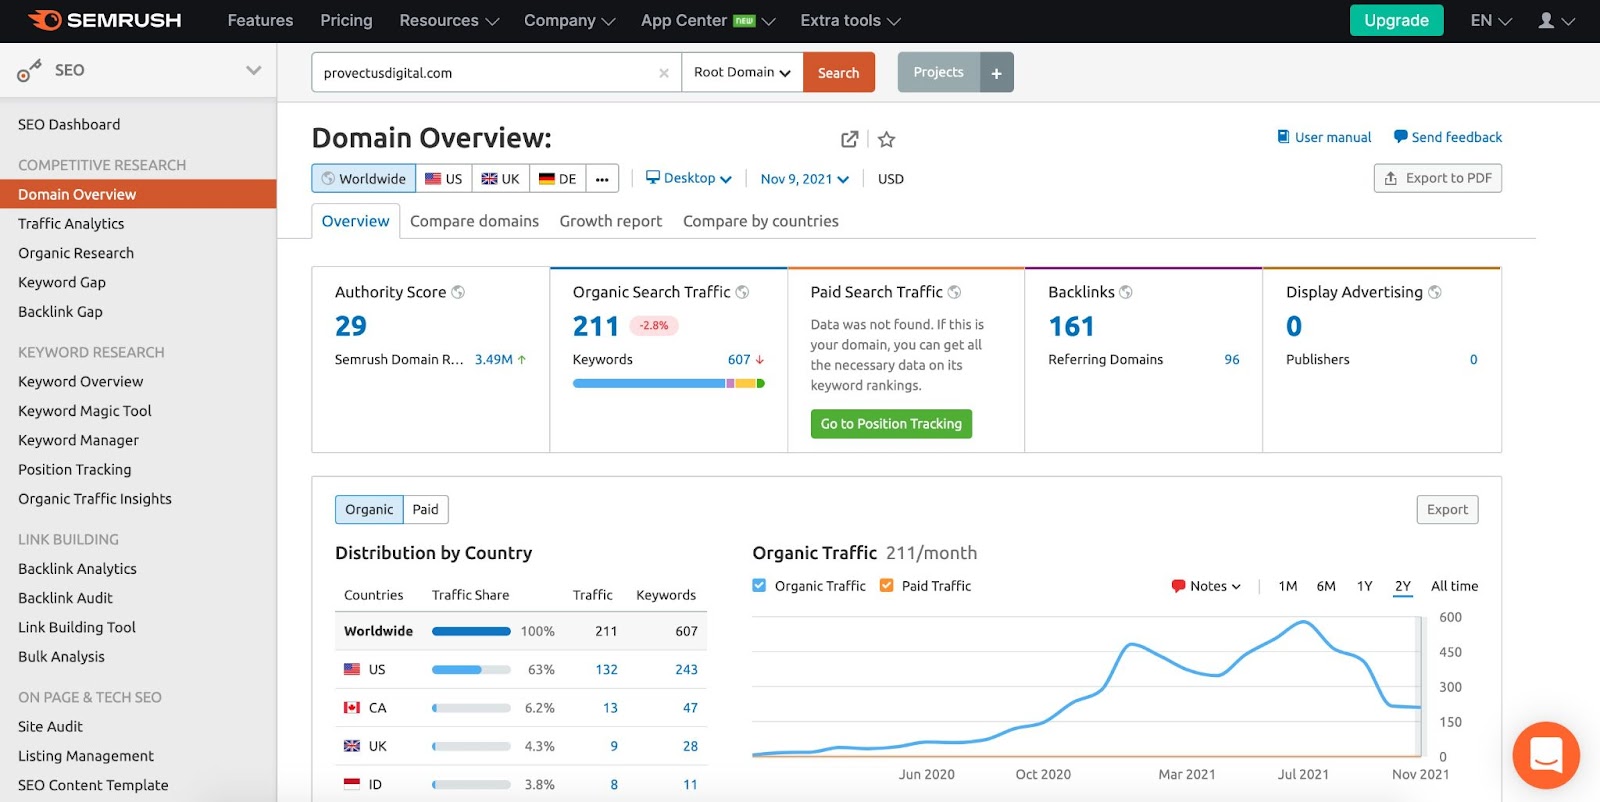
Task: Click the Notes red marker icon
Action: (x=1178, y=586)
